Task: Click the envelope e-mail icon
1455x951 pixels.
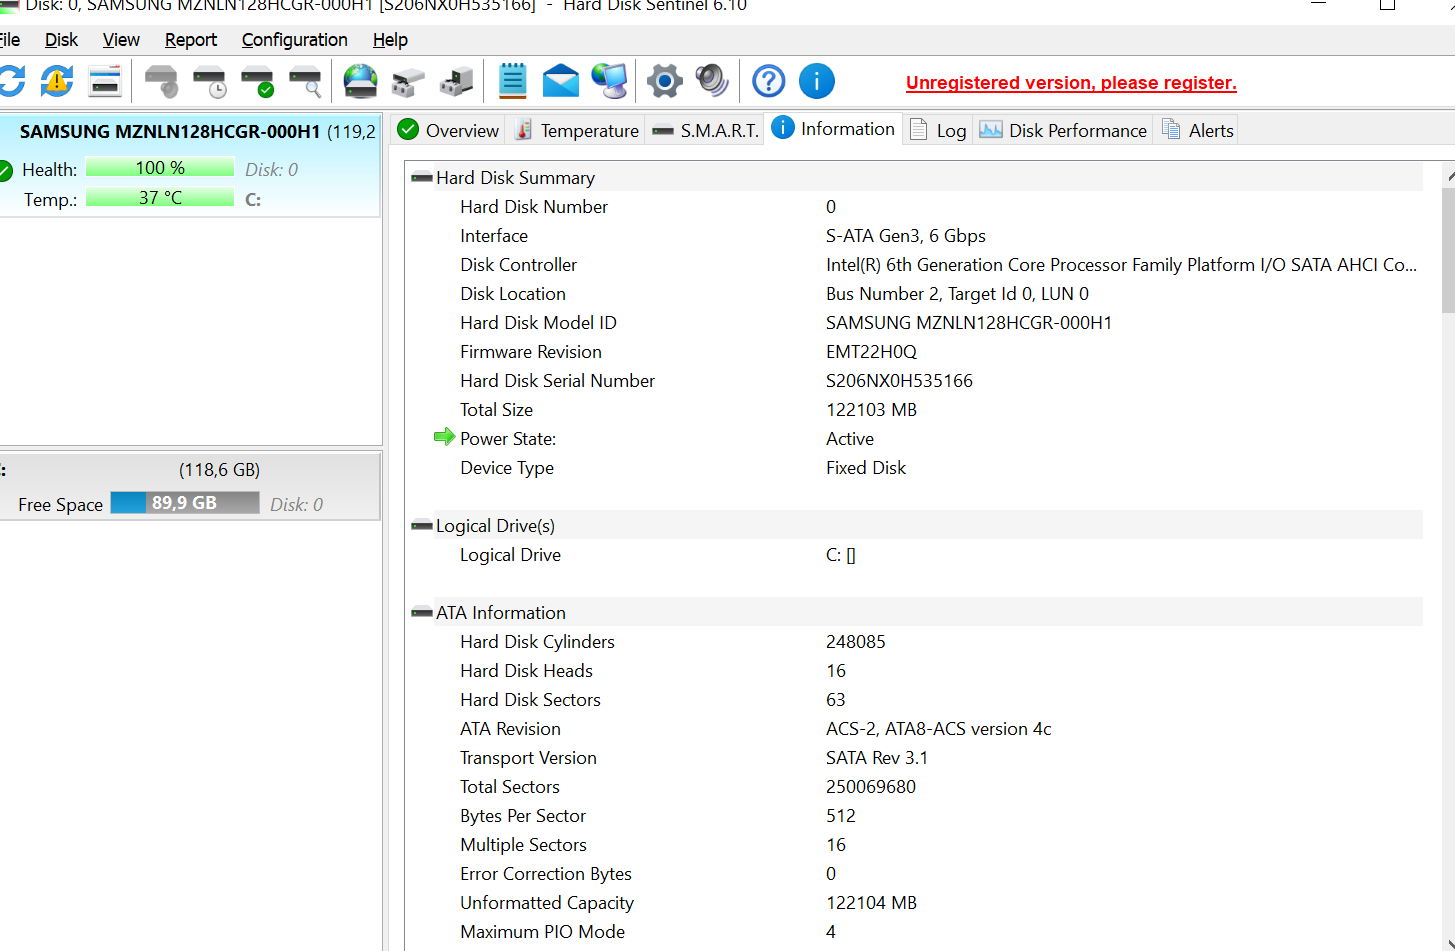Action: pyautogui.click(x=560, y=81)
